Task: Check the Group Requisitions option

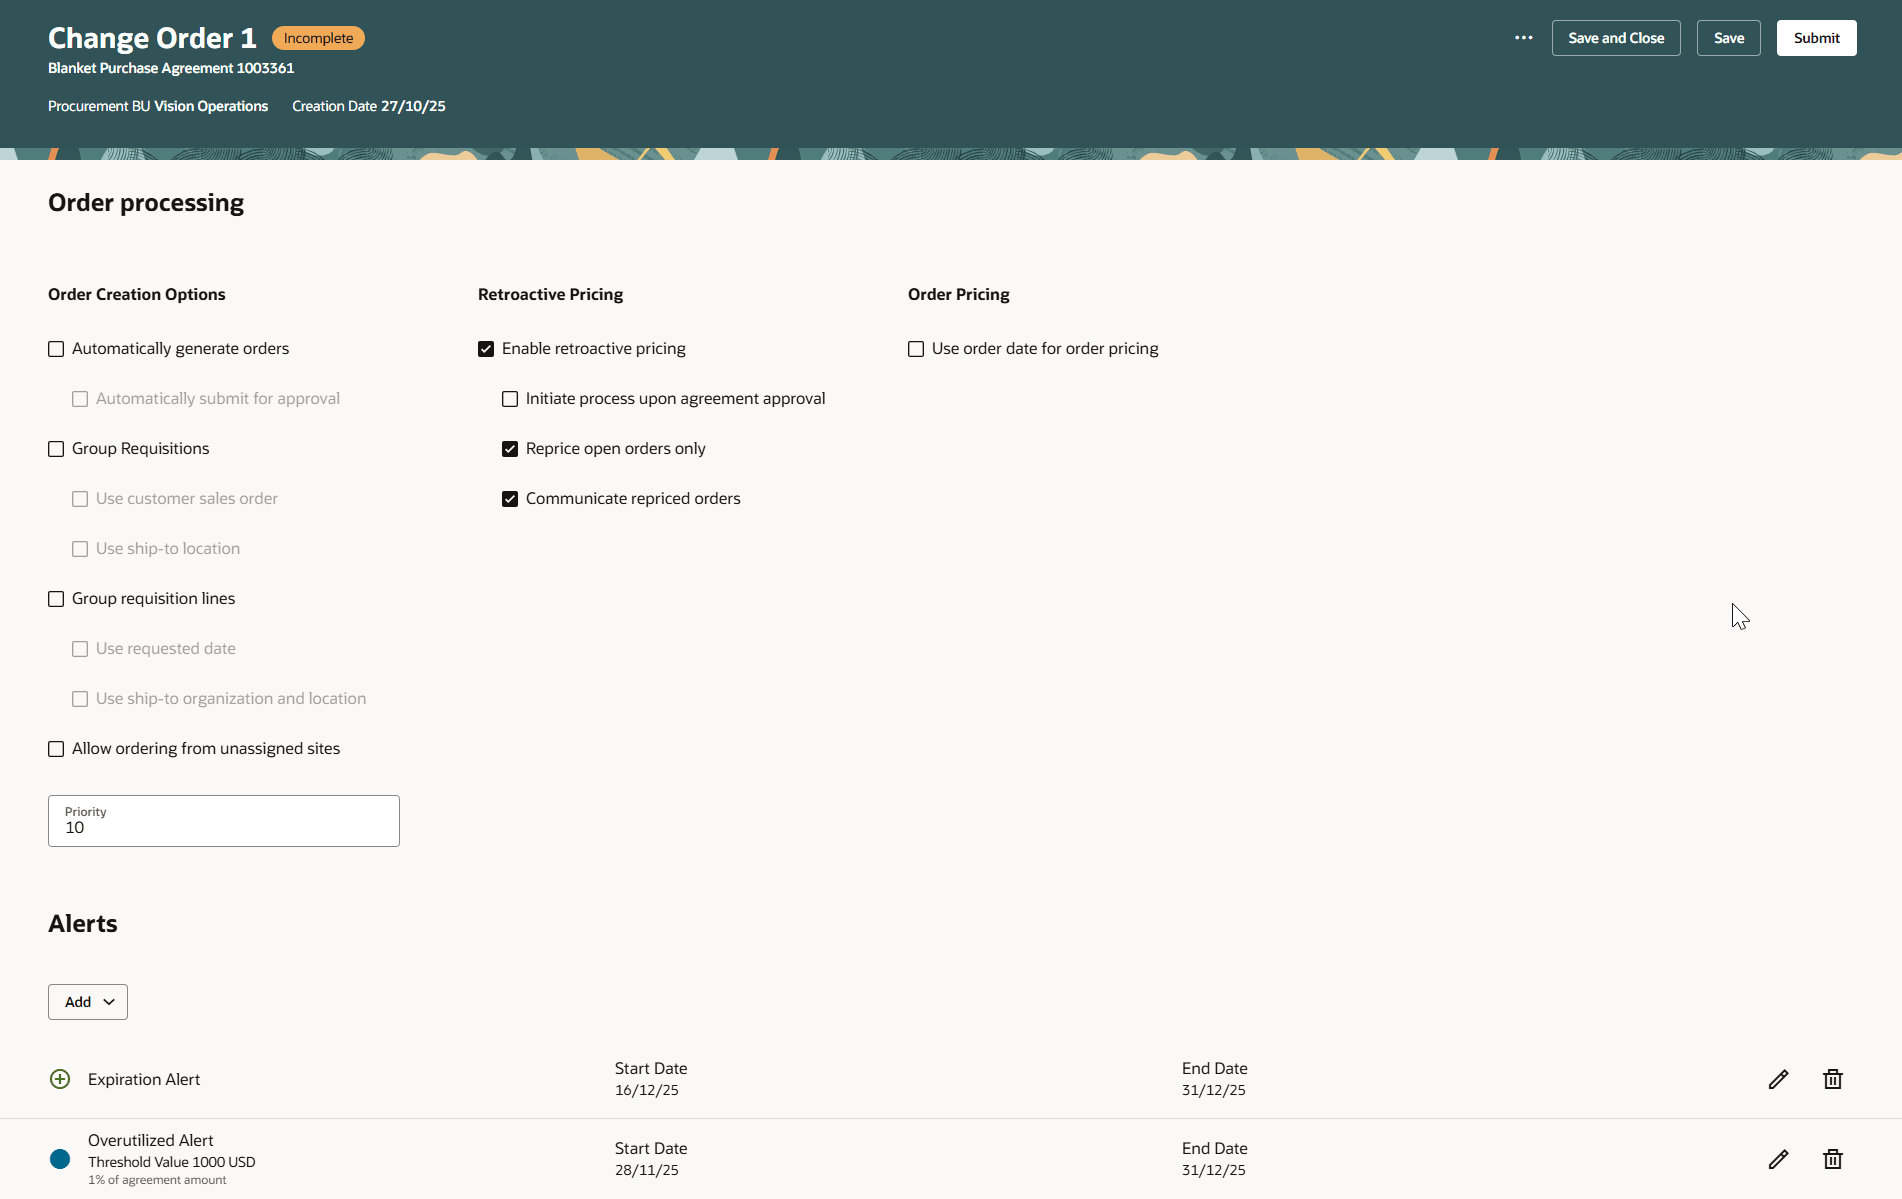Action: tap(56, 448)
